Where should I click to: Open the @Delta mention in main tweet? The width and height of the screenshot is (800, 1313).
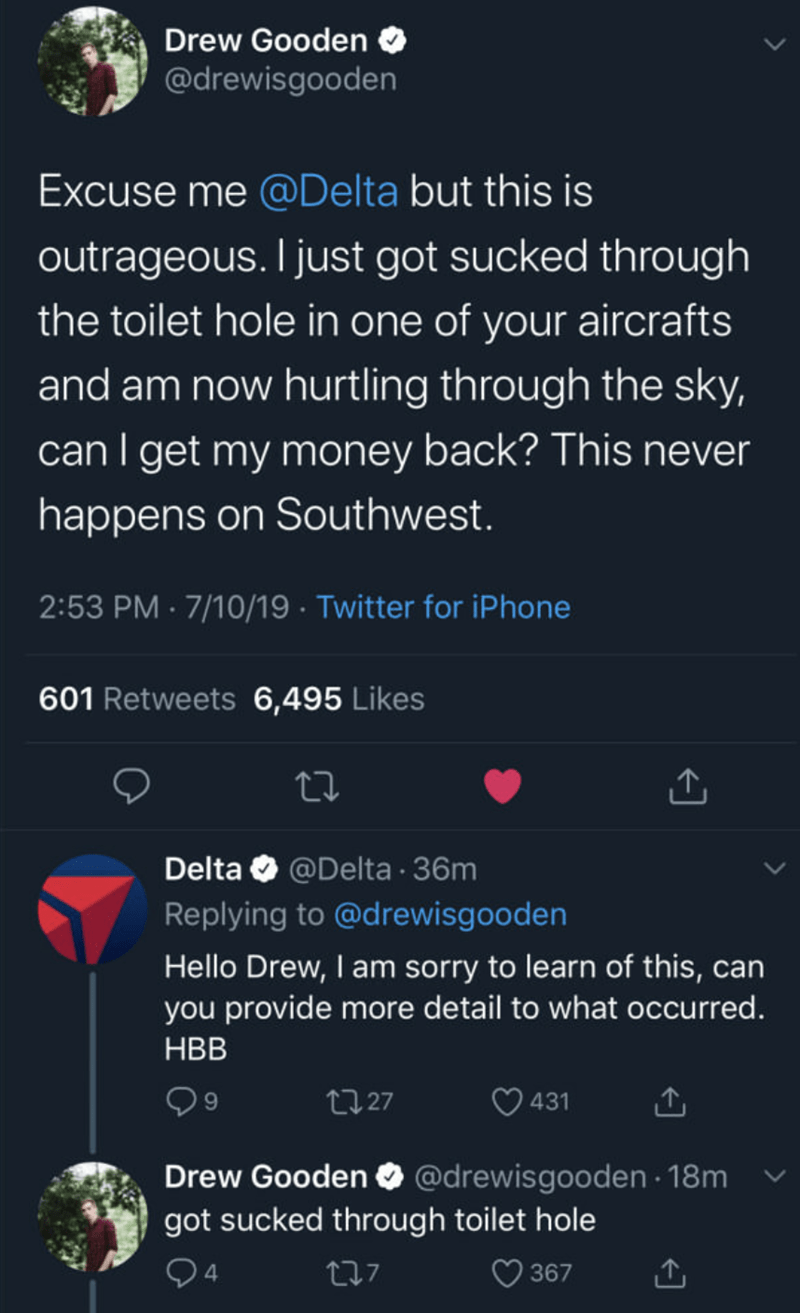click(328, 192)
